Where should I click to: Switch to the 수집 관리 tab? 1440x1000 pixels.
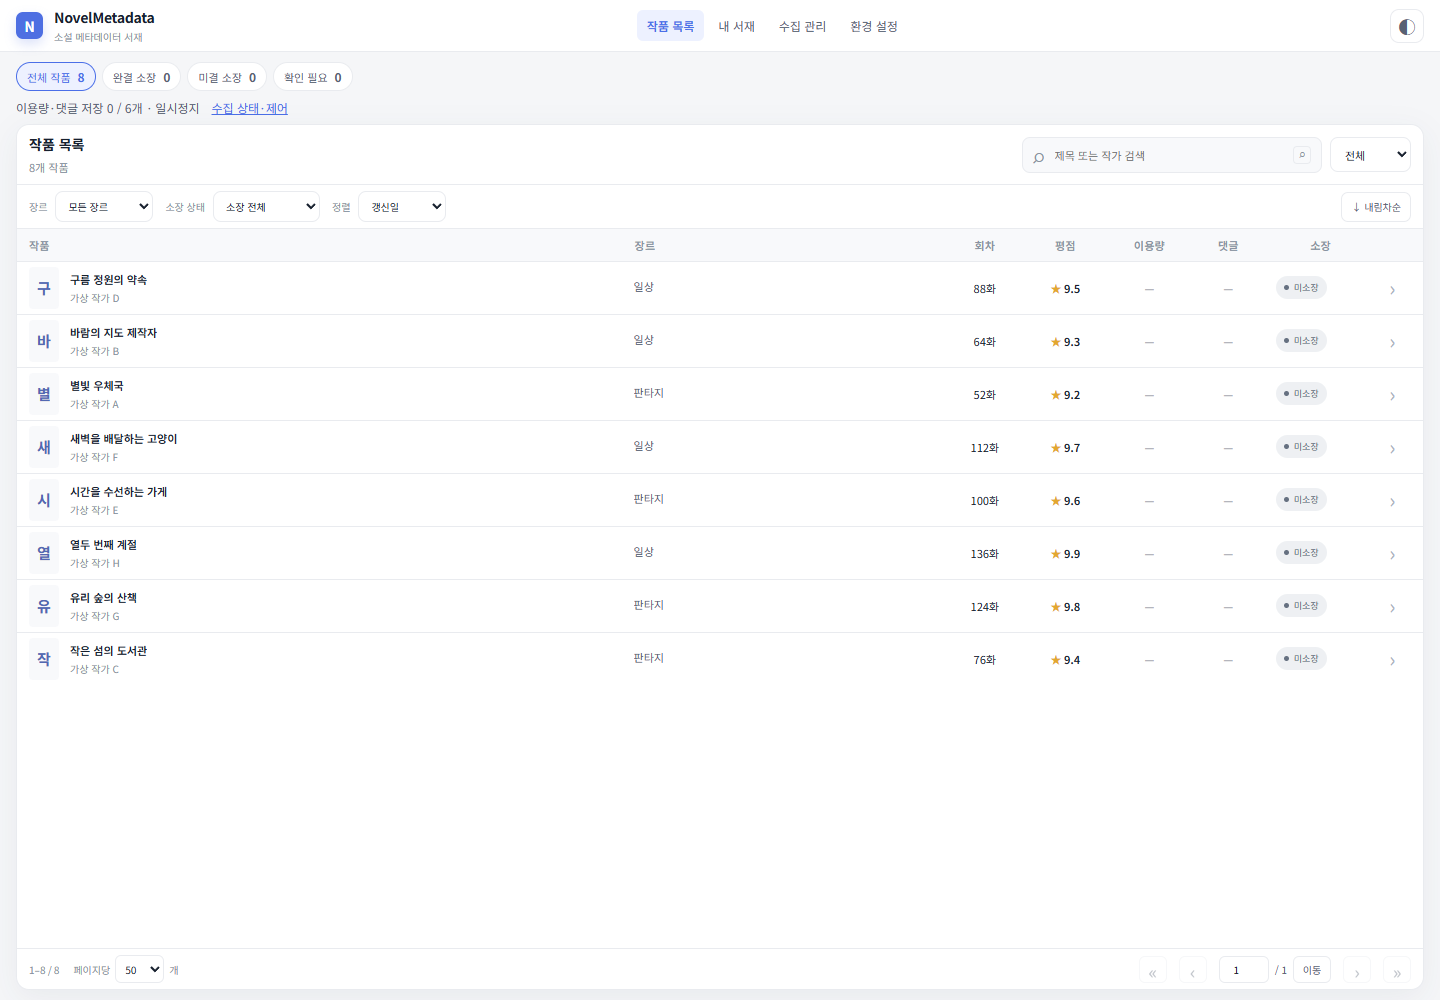[x=803, y=26]
